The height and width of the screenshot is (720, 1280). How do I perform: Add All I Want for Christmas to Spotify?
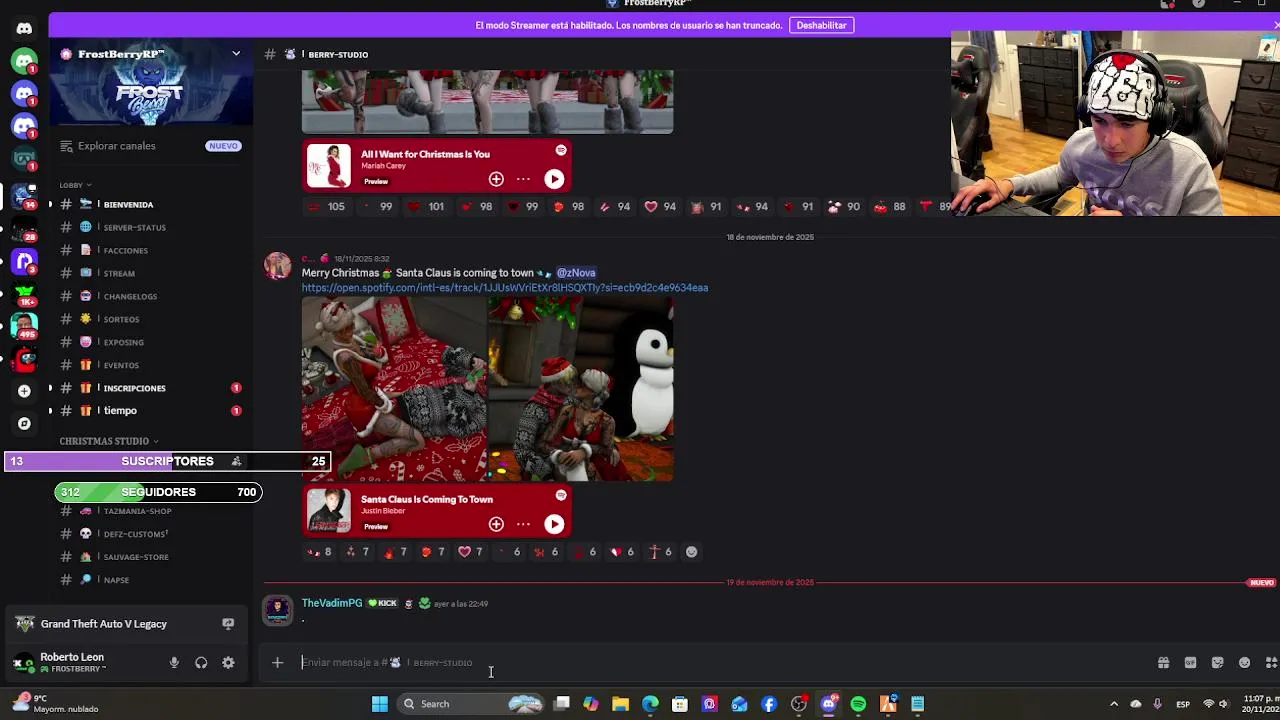[496, 179]
